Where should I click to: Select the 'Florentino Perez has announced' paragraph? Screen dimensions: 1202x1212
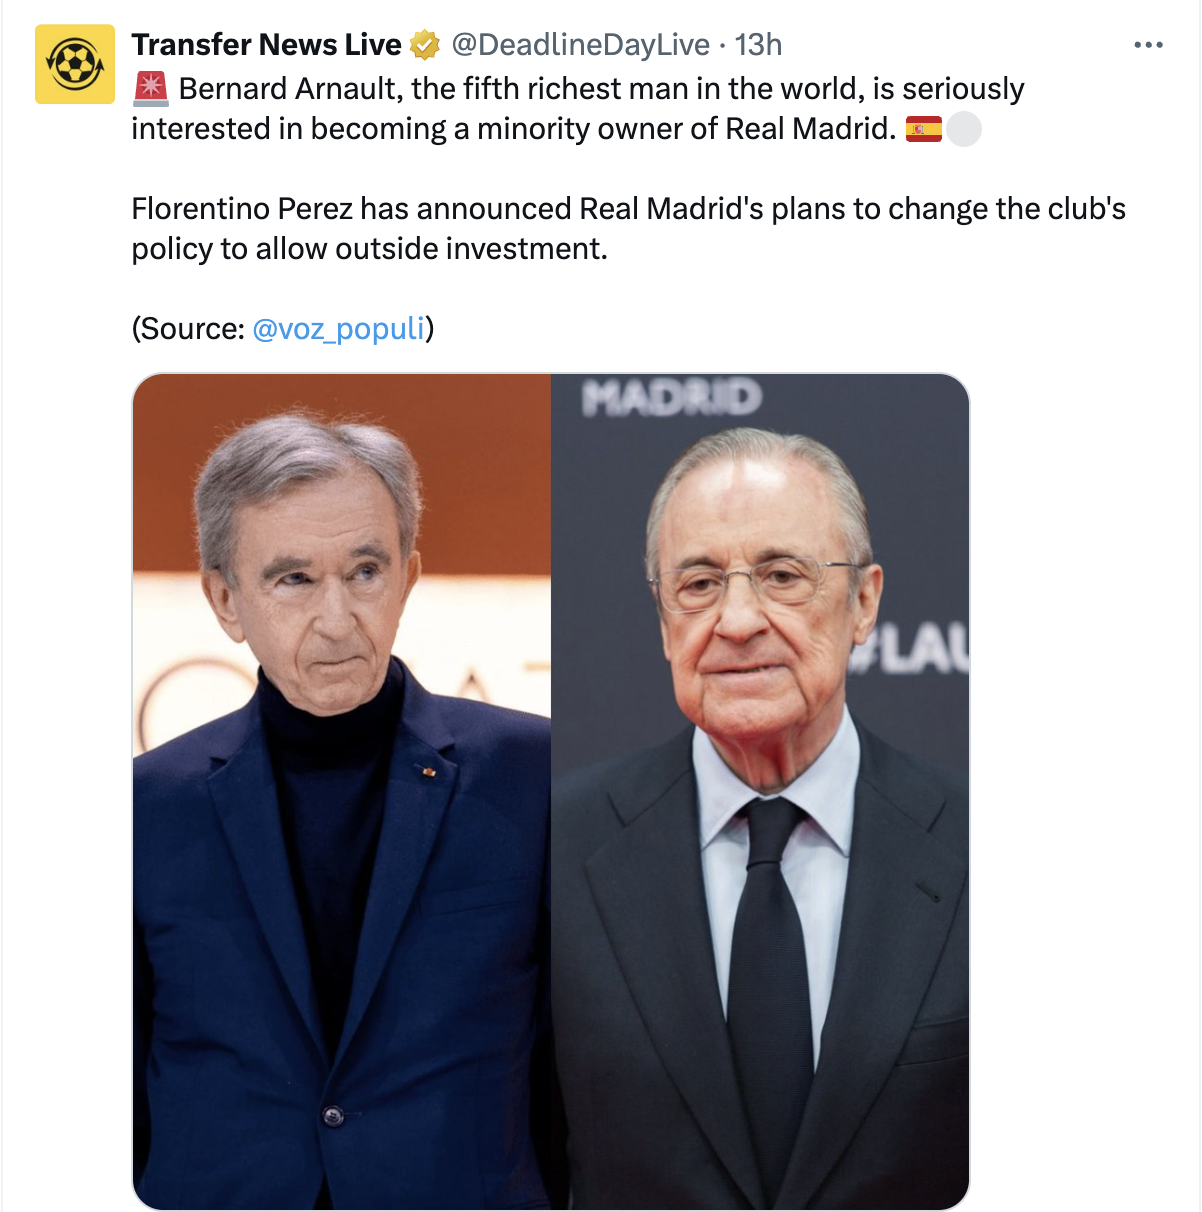point(629,229)
